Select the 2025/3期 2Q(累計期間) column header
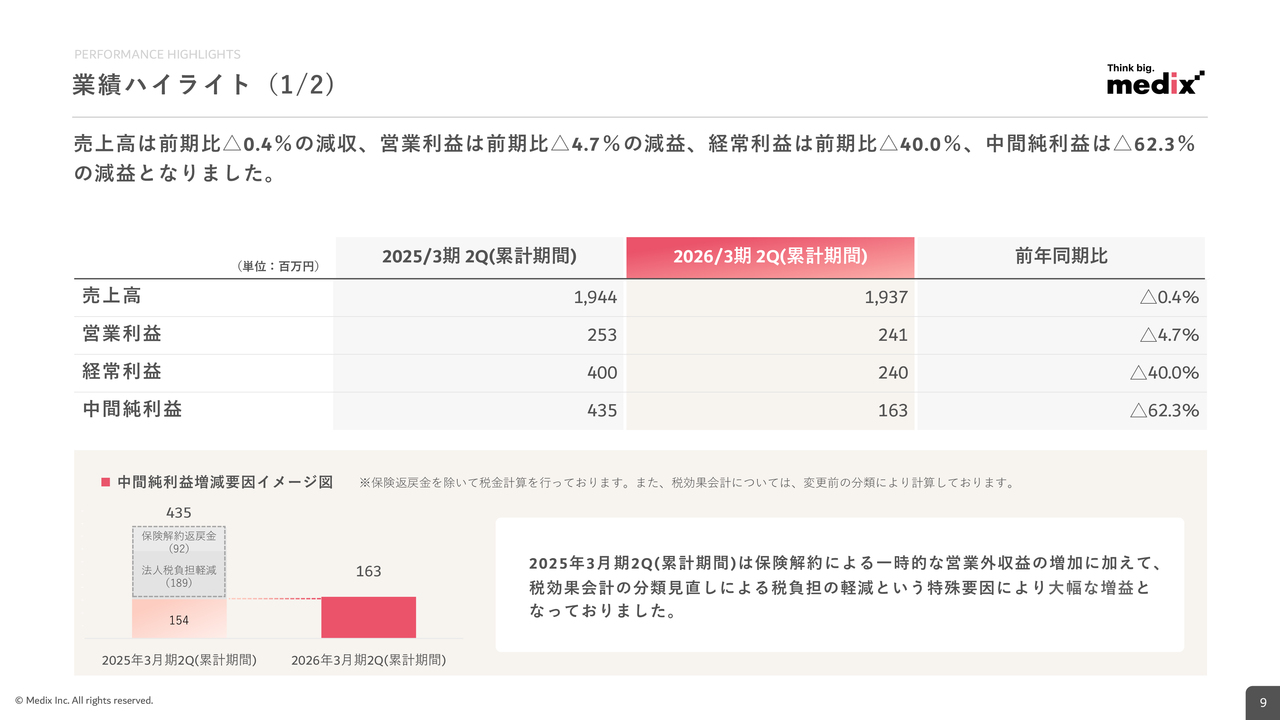Screen dimensions: 1280x720 click(479, 256)
